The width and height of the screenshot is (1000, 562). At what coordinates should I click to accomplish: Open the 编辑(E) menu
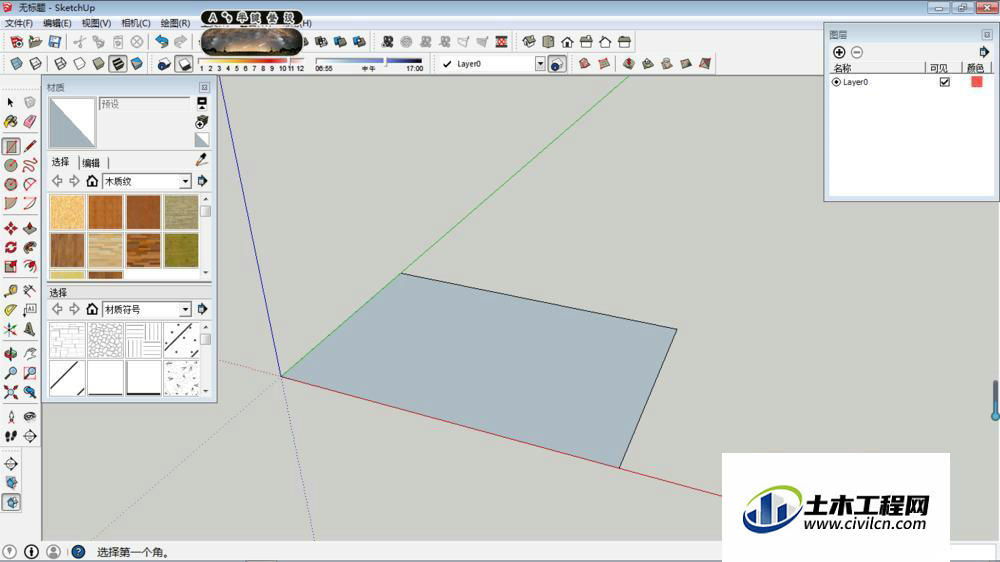click(x=57, y=23)
